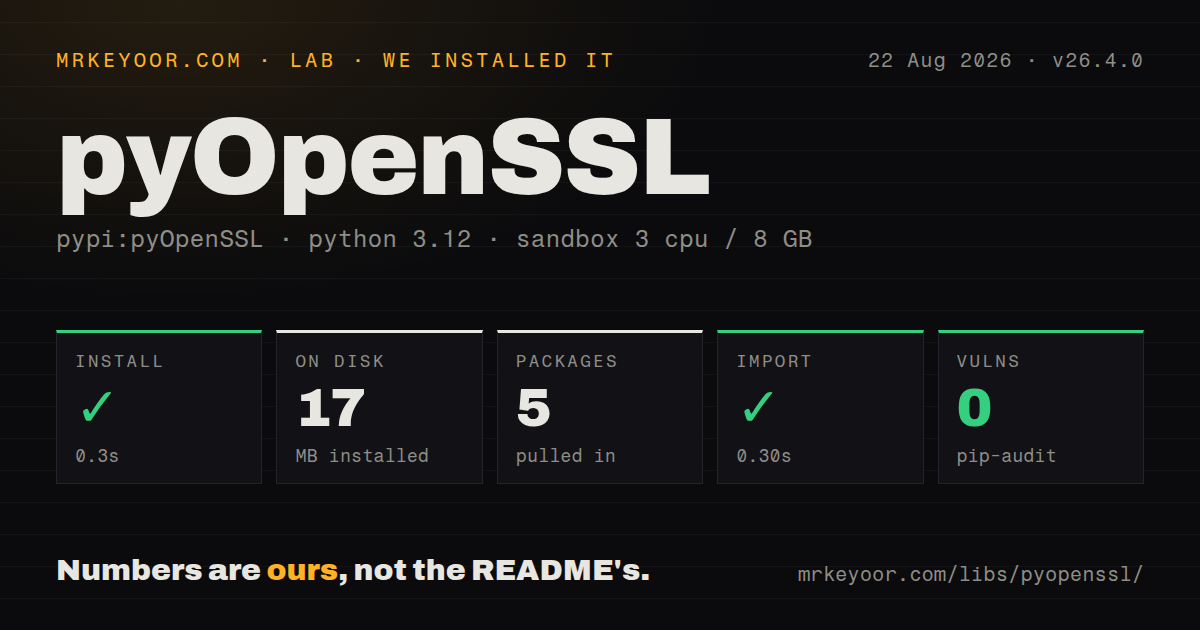1200x630 pixels.
Task: Click the 'LAB' label in header
Action: [312, 61]
